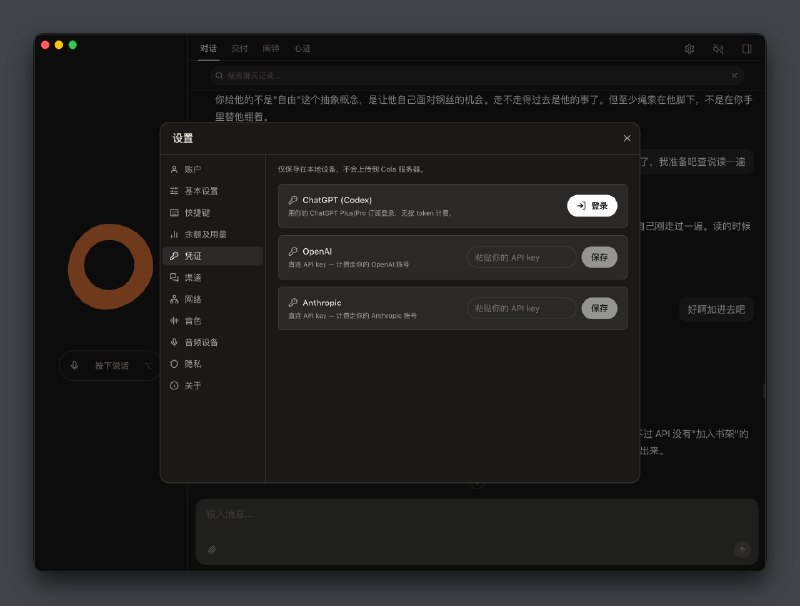Focus the chat history search field
This screenshot has width=800, height=606.
tap(477, 75)
